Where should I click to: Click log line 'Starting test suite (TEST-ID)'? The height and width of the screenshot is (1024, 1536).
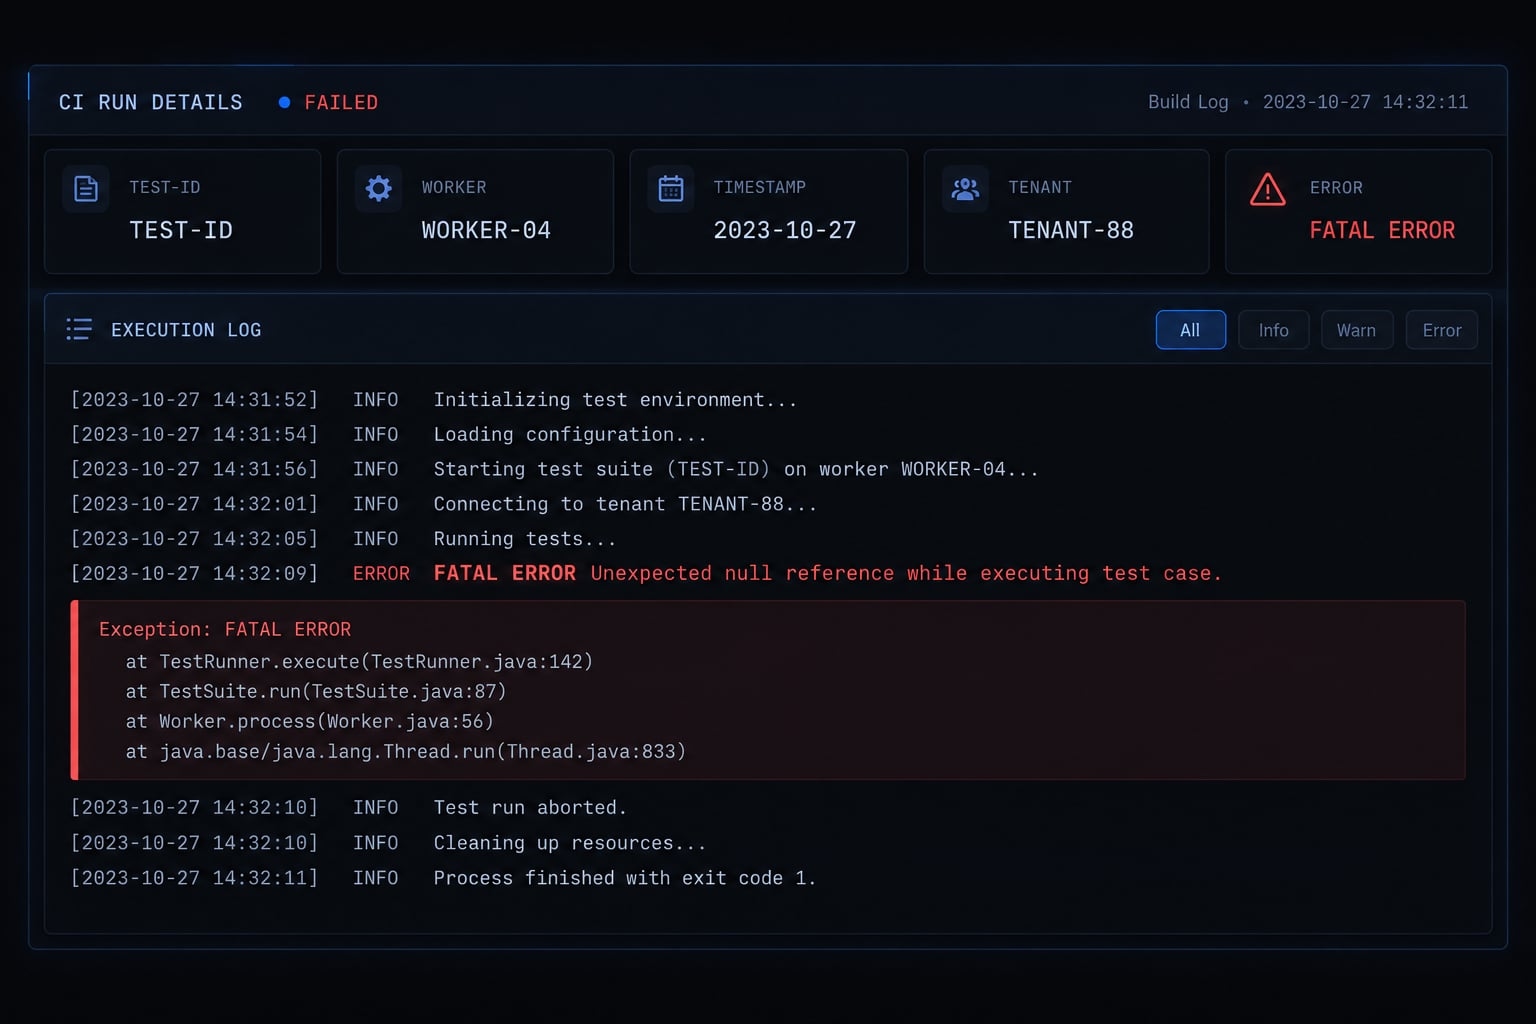(735, 469)
